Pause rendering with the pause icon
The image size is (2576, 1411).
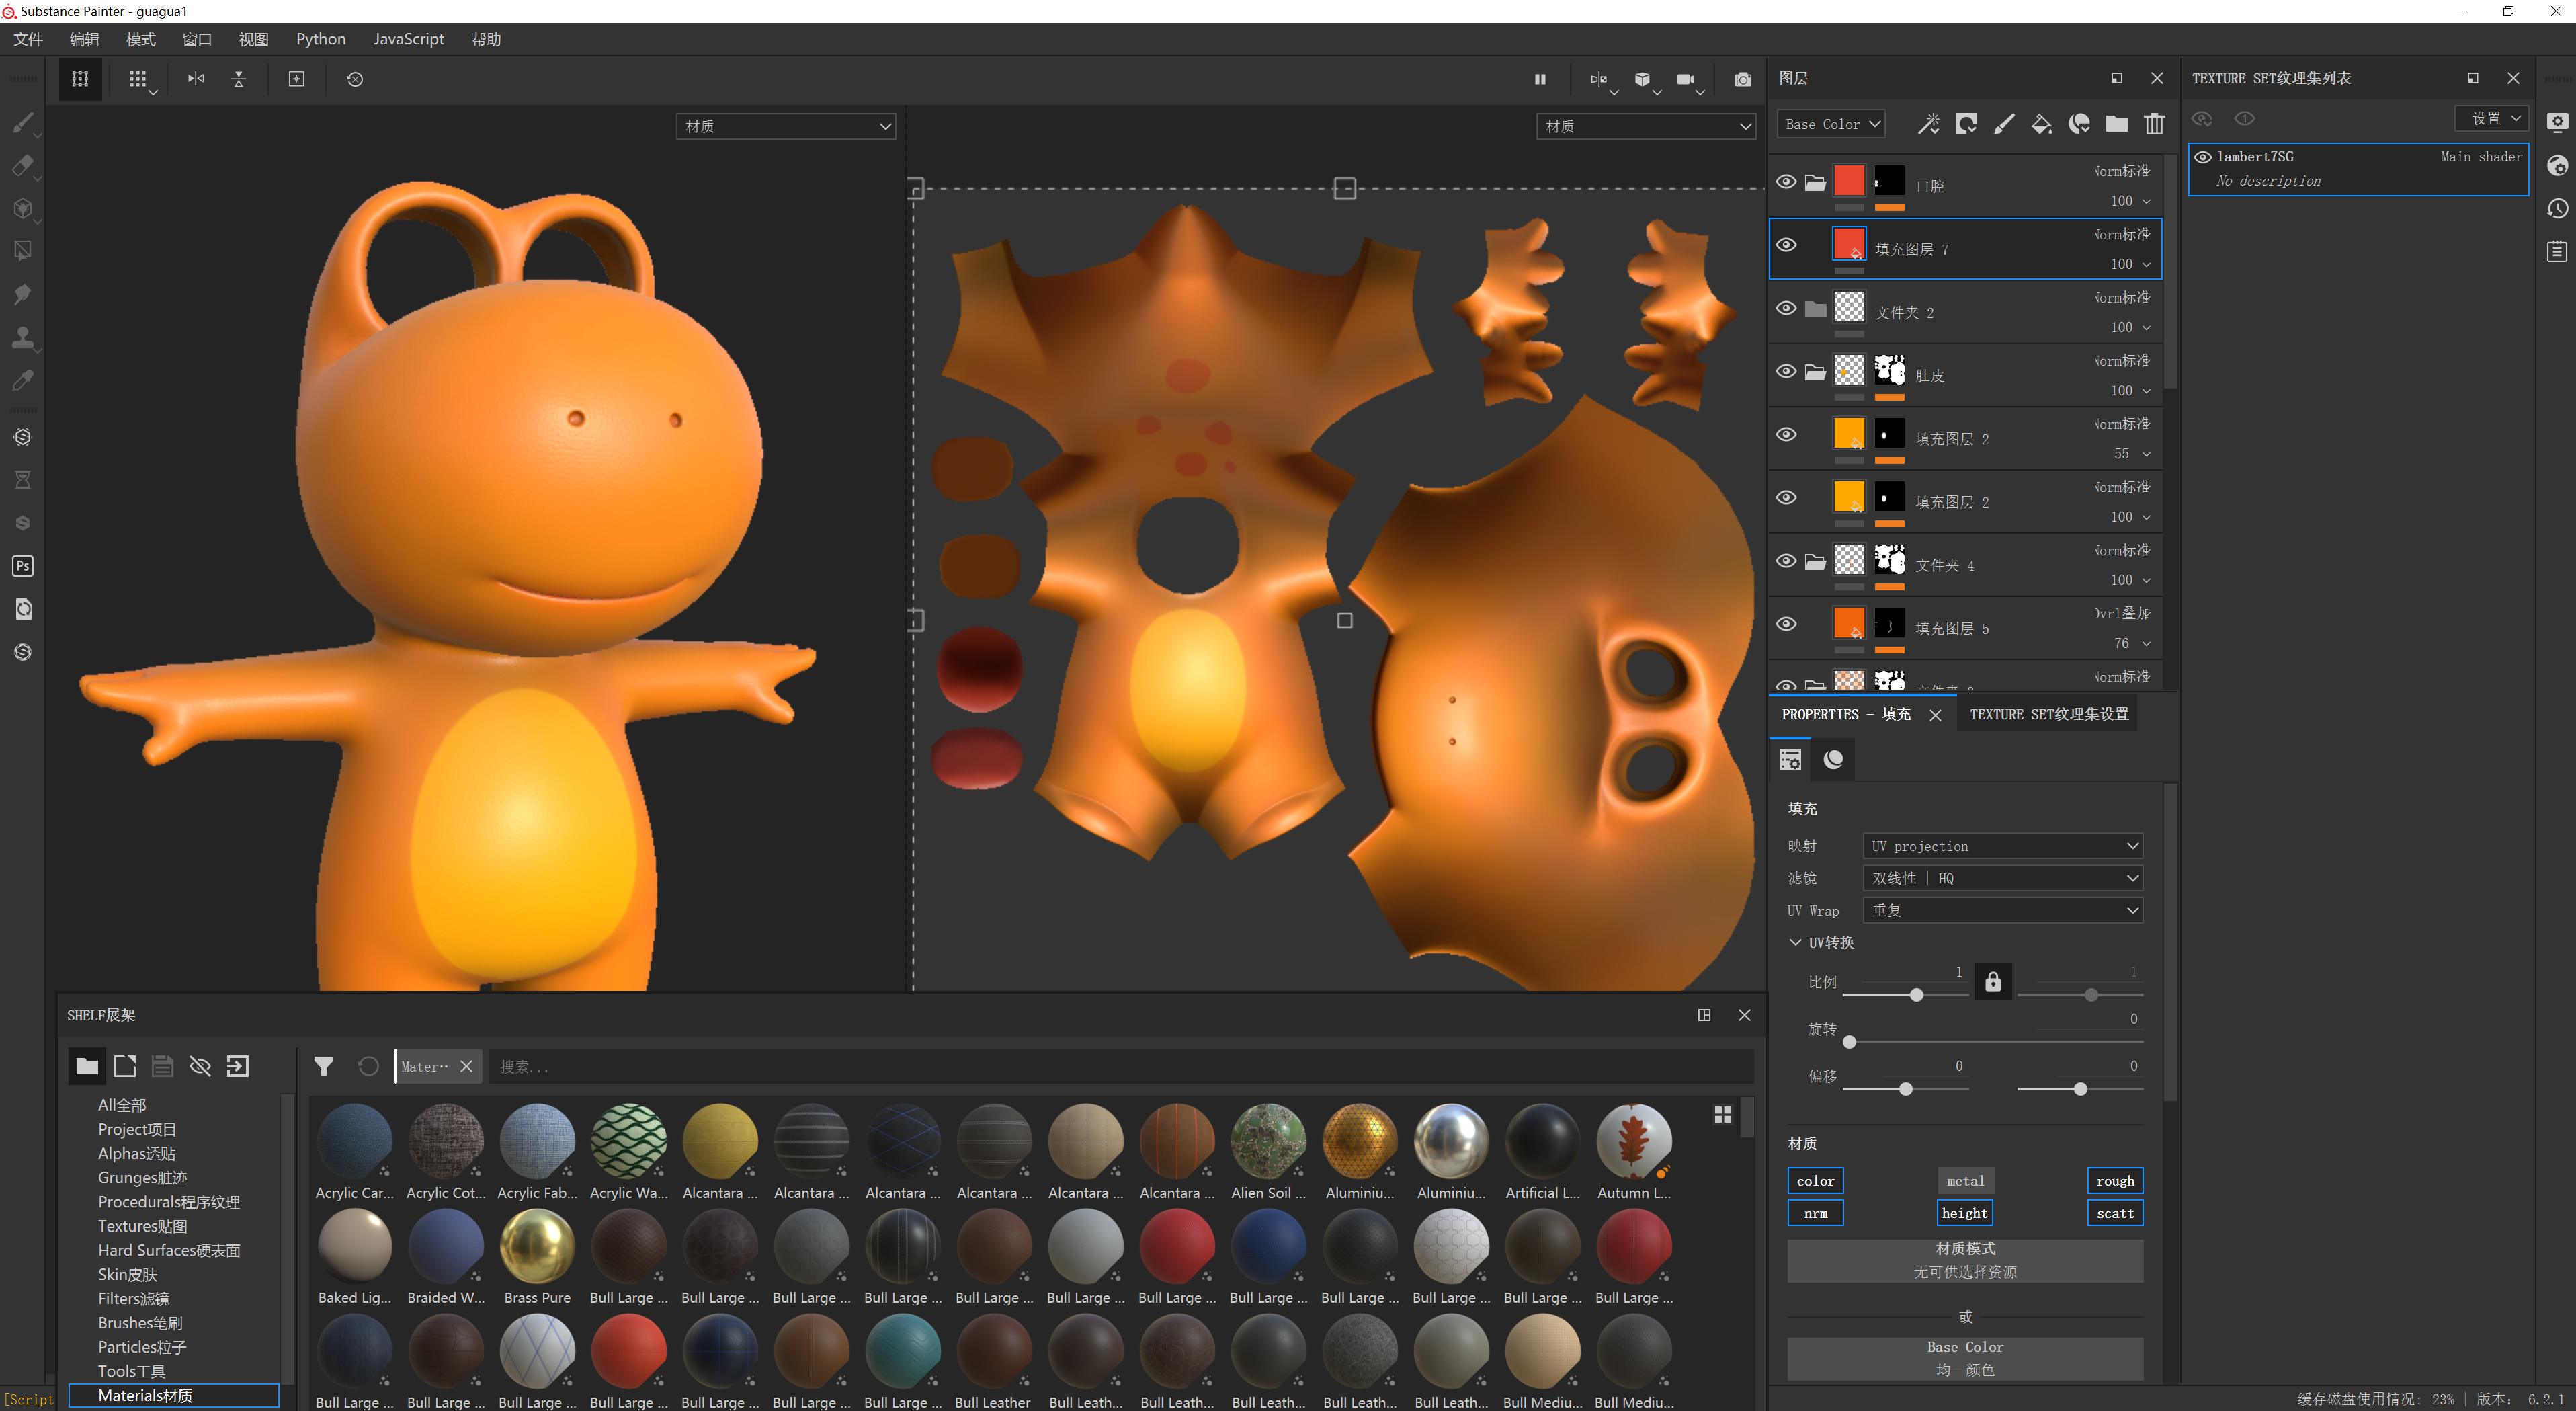[x=1540, y=79]
